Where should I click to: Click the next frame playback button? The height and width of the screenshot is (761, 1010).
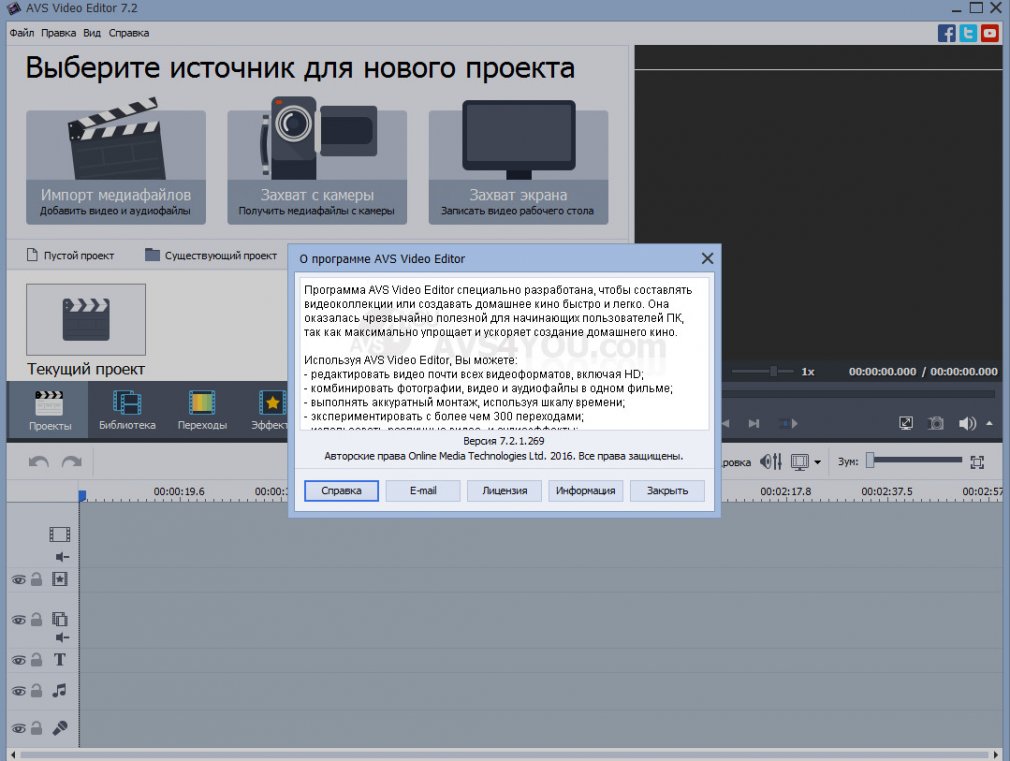click(x=754, y=423)
